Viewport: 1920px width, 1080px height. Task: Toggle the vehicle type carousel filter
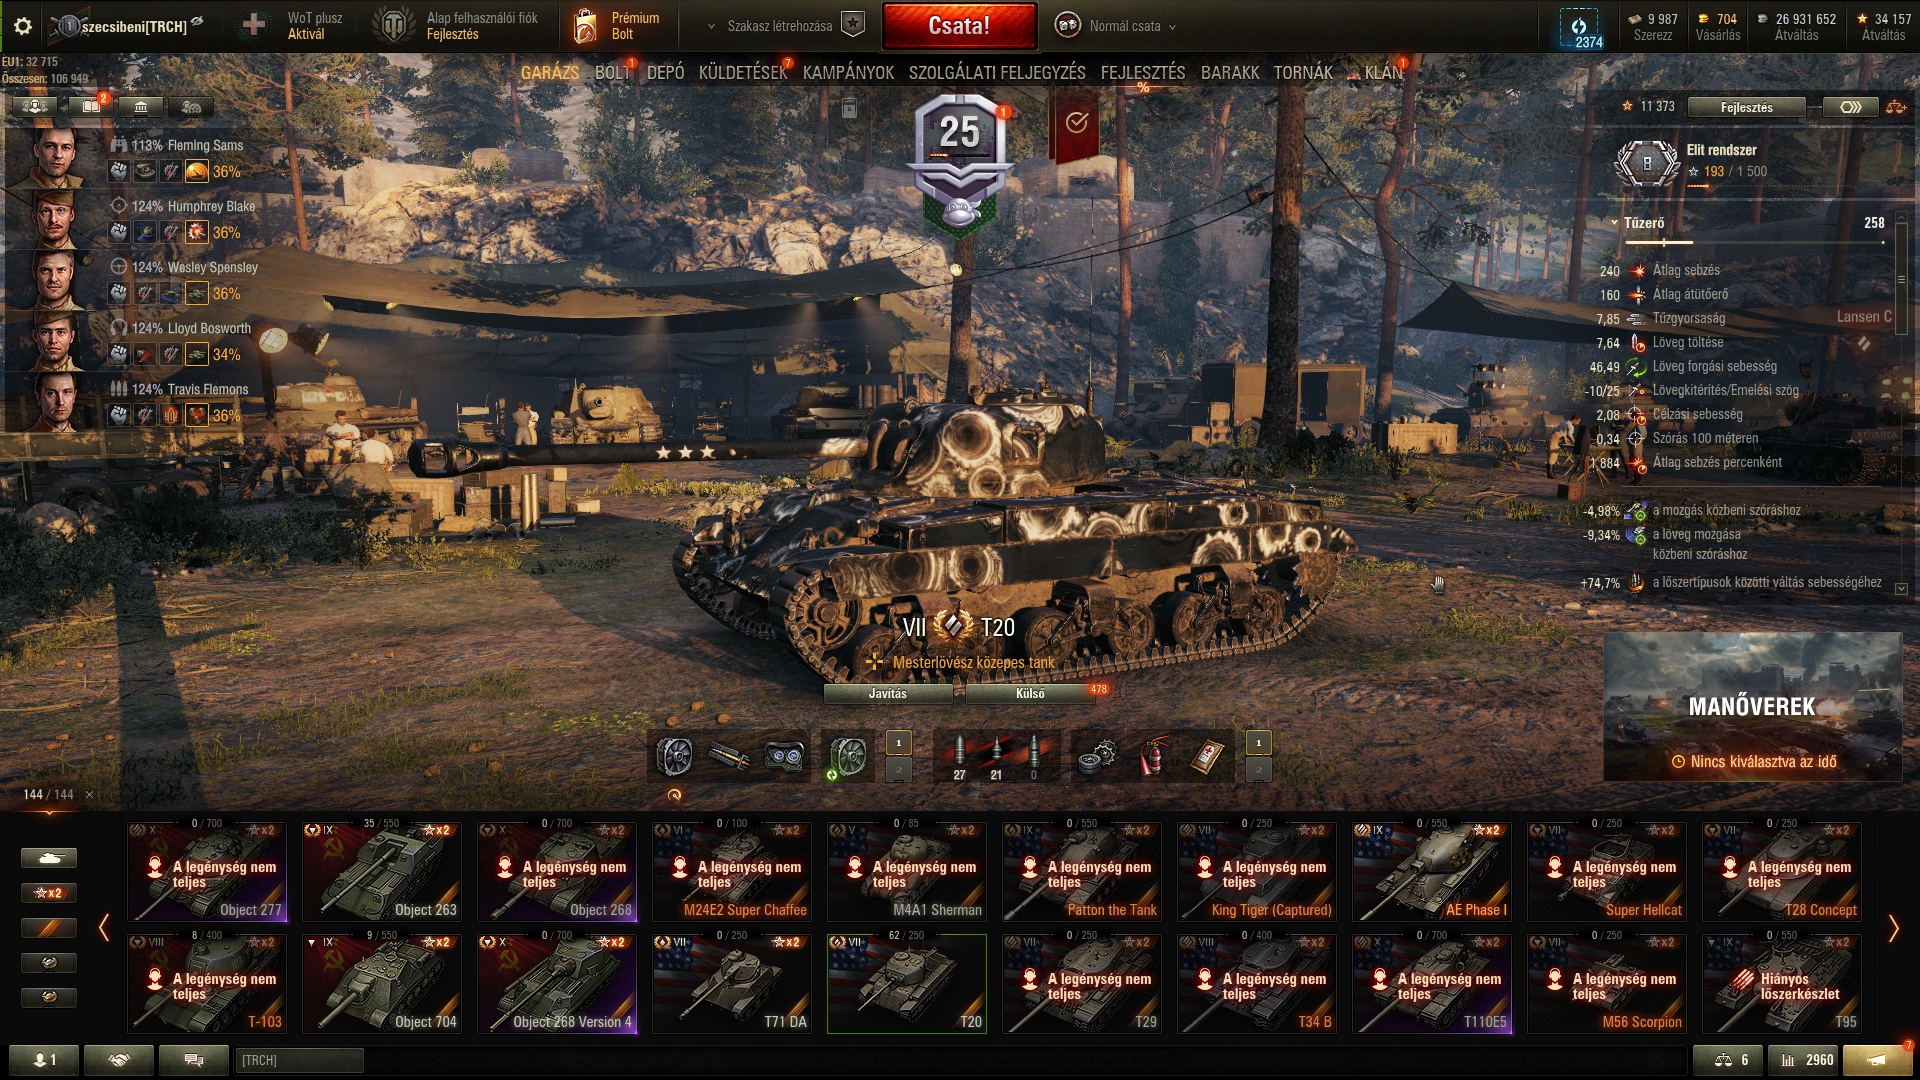click(x=49, y=858)
